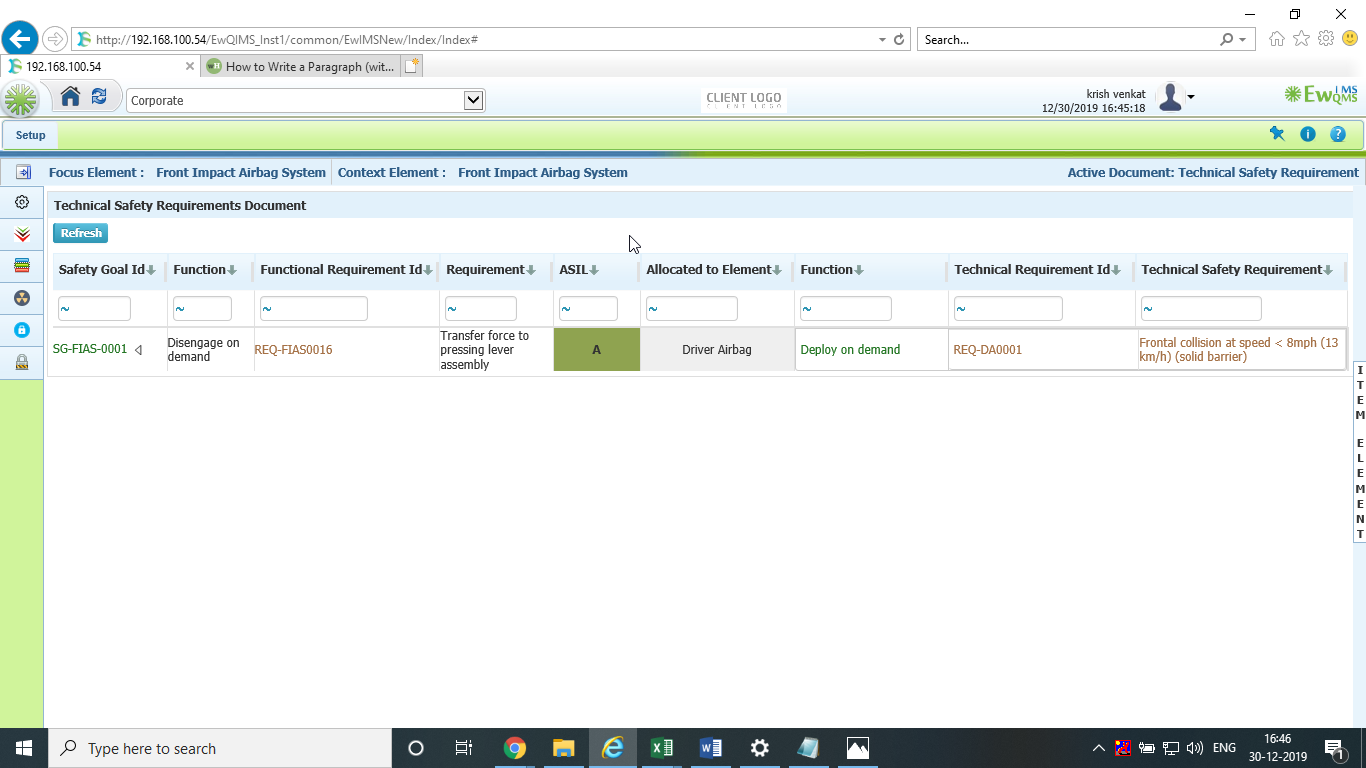The height and width of the screenshot is (768, 1366).
Task: Open Chrome from the taskbar
Action: pyautogui.click(x=515, y=748)
